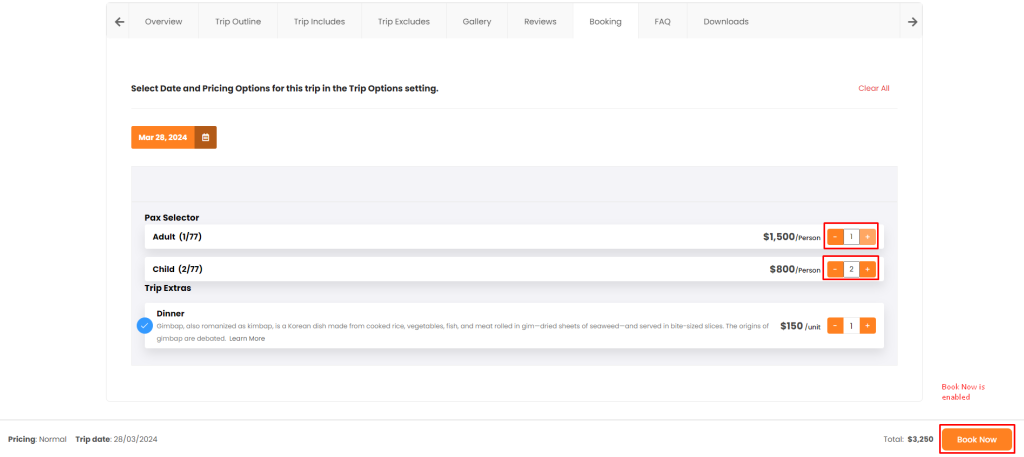Open Learn More link for Dinner
Image resolution: width=1024 pixels, height=457 pixels.
click(247, 338)
